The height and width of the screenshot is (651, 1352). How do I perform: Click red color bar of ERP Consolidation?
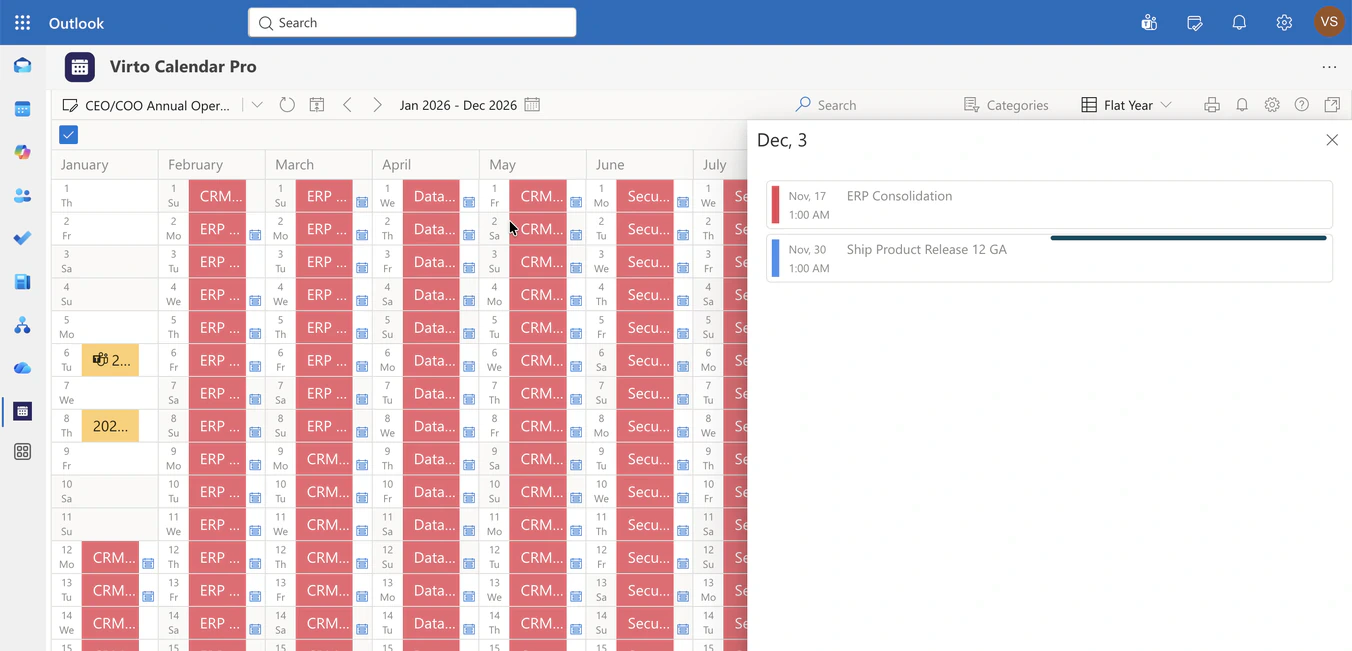775,205
